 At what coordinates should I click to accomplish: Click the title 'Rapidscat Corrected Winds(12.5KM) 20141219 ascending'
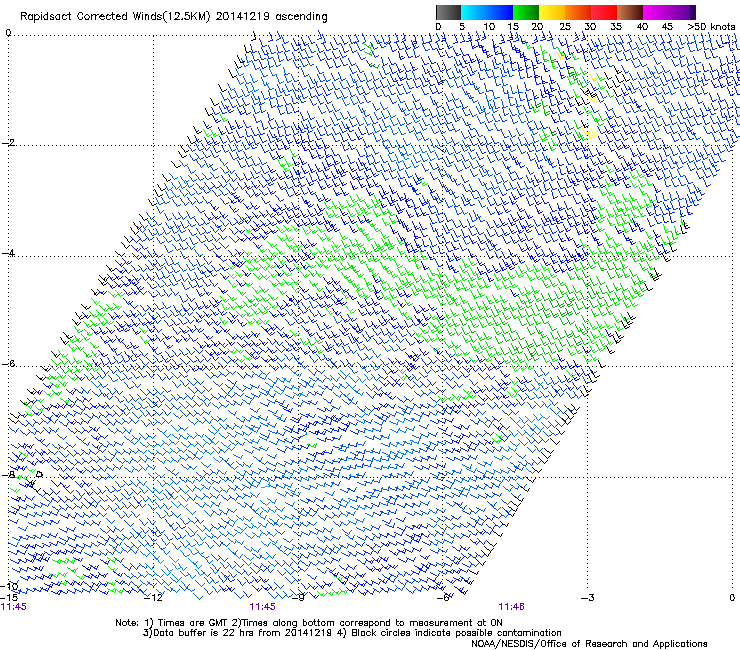(x=174, y=17)
